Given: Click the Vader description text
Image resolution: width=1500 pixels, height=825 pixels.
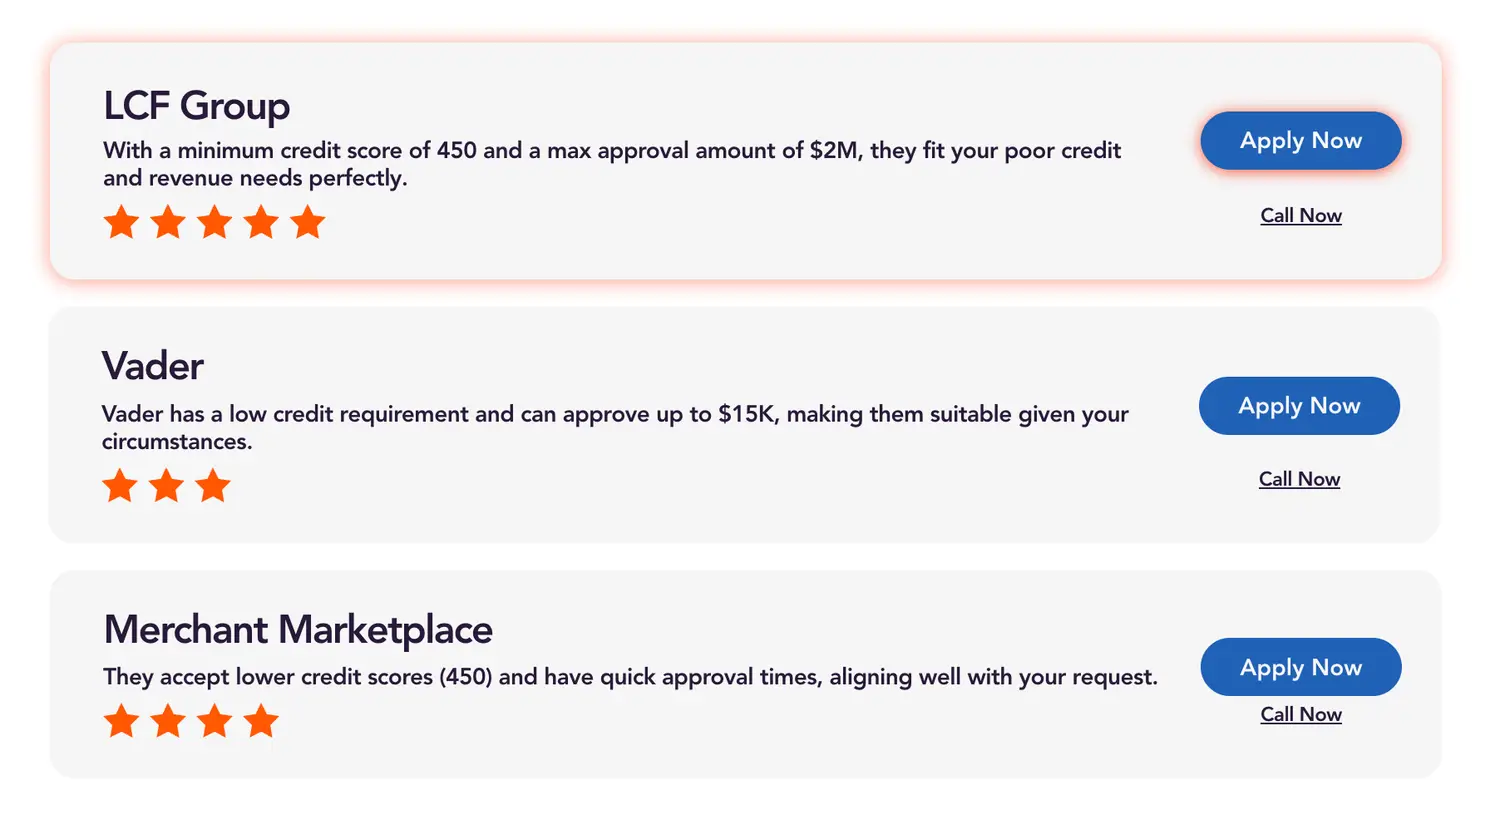Looking at the screenshot, I should coord(614,427).
